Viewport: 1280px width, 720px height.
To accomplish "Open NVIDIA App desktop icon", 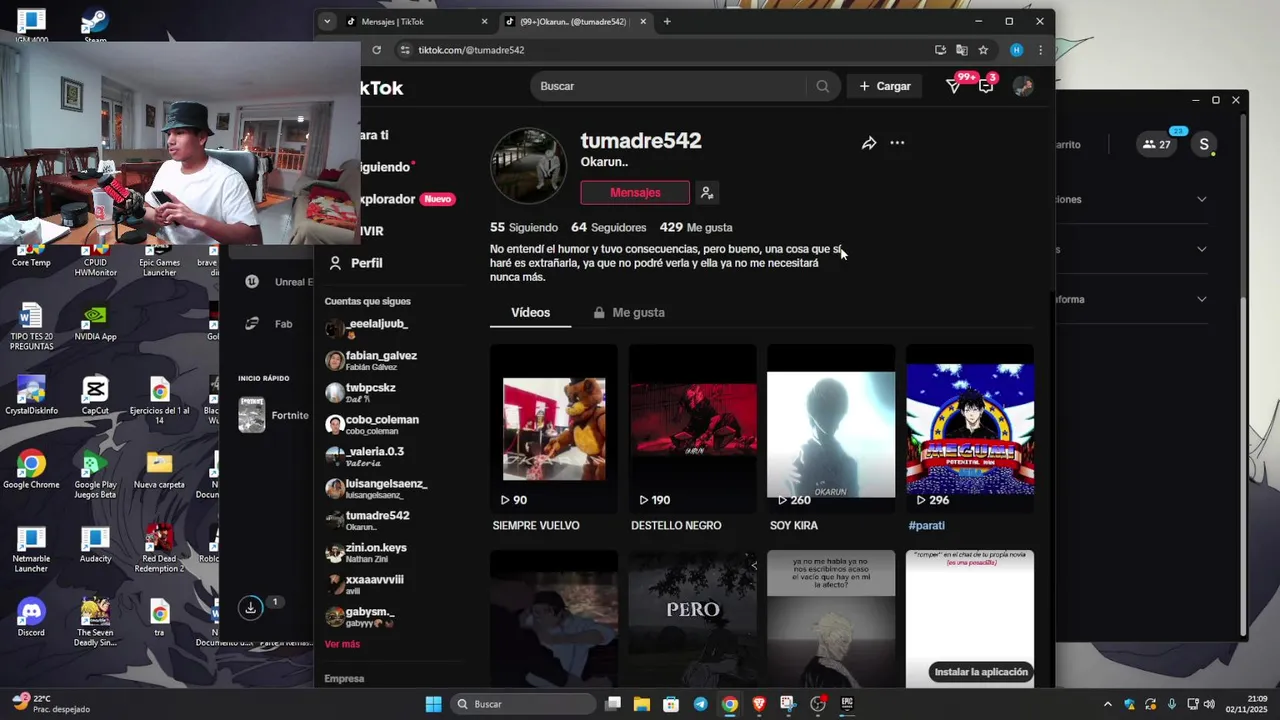I will [95, 322].
